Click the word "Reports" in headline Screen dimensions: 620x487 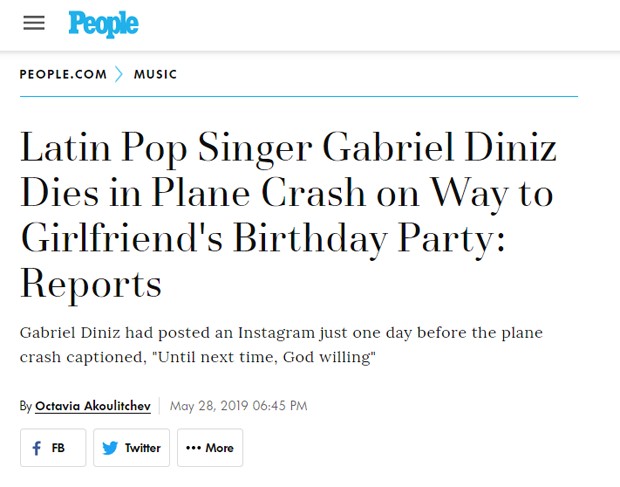tap(91, 284)
